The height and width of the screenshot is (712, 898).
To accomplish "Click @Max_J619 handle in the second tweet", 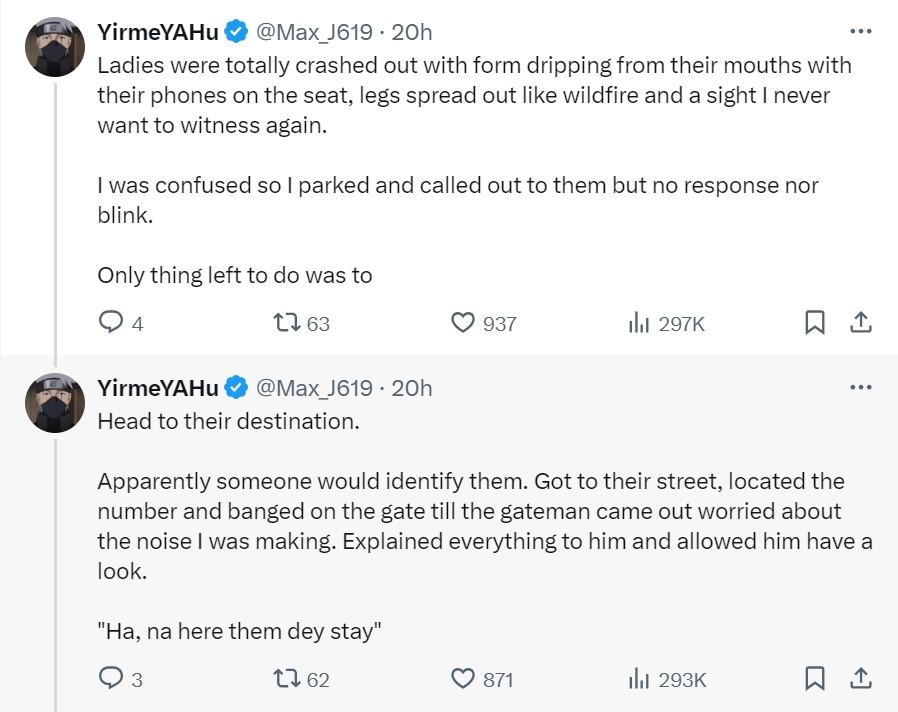I will [x=315, y=388].
